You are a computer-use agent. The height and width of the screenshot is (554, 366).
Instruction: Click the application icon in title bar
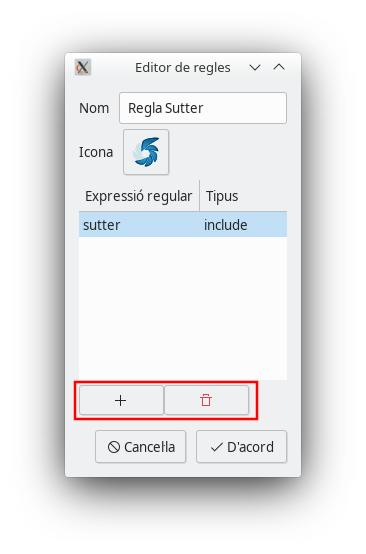tap(83, 67)
